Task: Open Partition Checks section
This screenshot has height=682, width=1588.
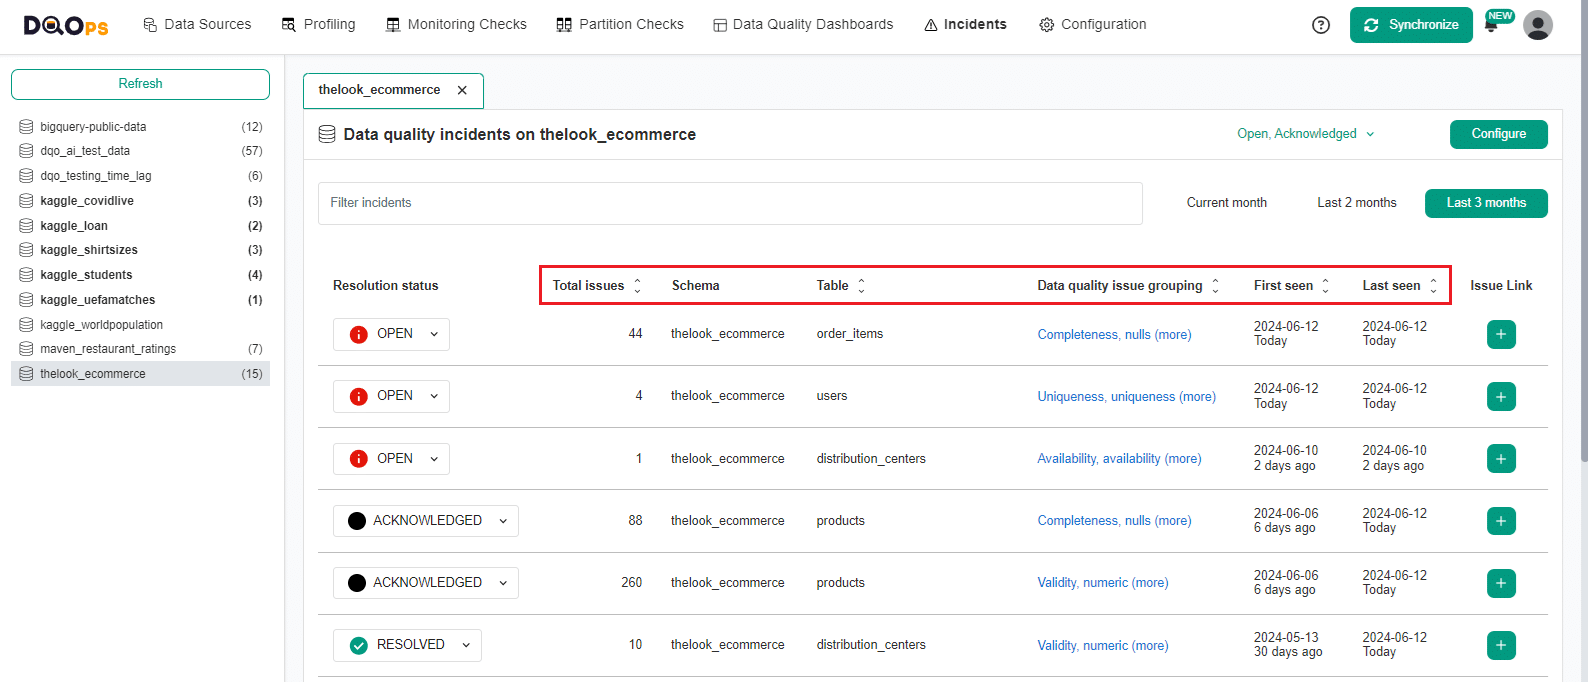Action: pos(620,25)
